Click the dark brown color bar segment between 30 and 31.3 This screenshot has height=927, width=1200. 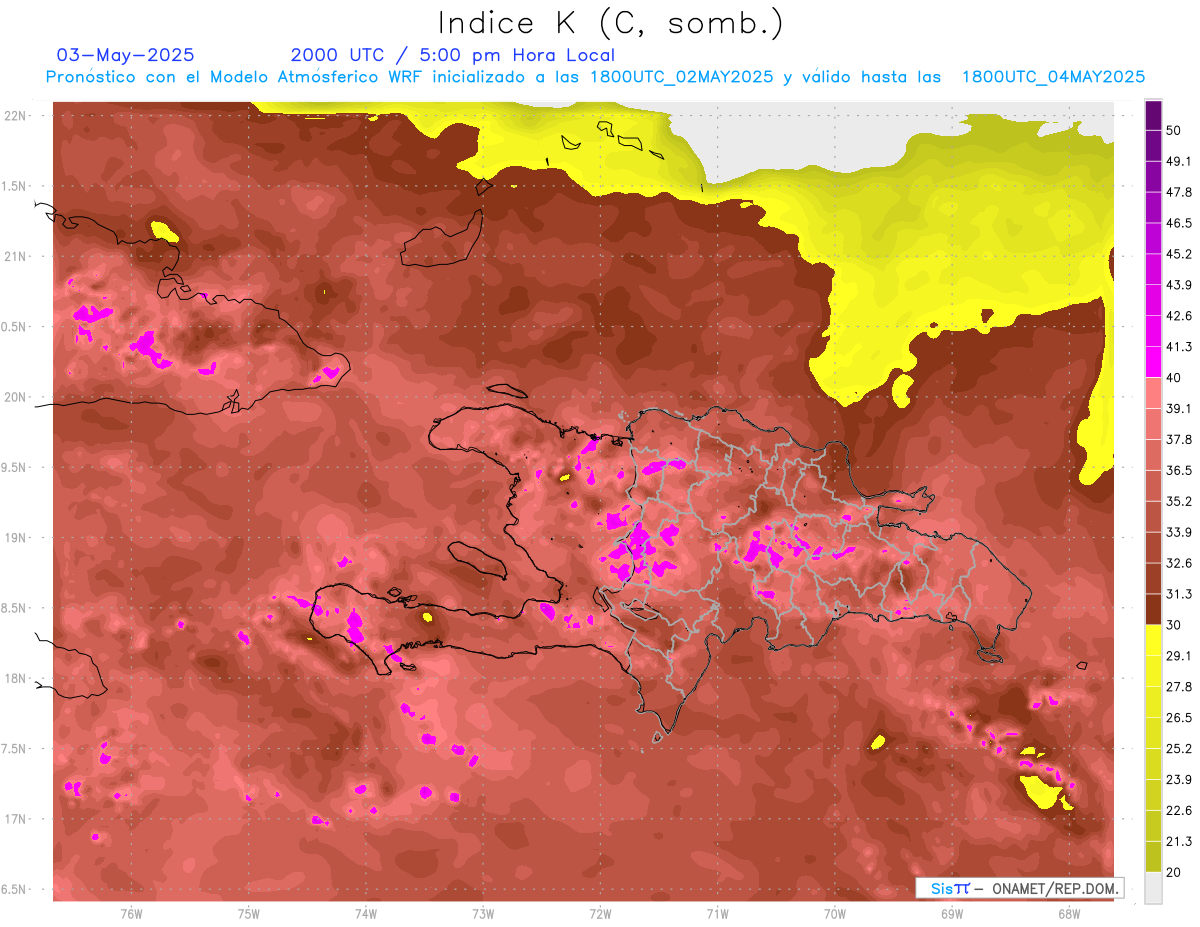[x=1153, y=610]
